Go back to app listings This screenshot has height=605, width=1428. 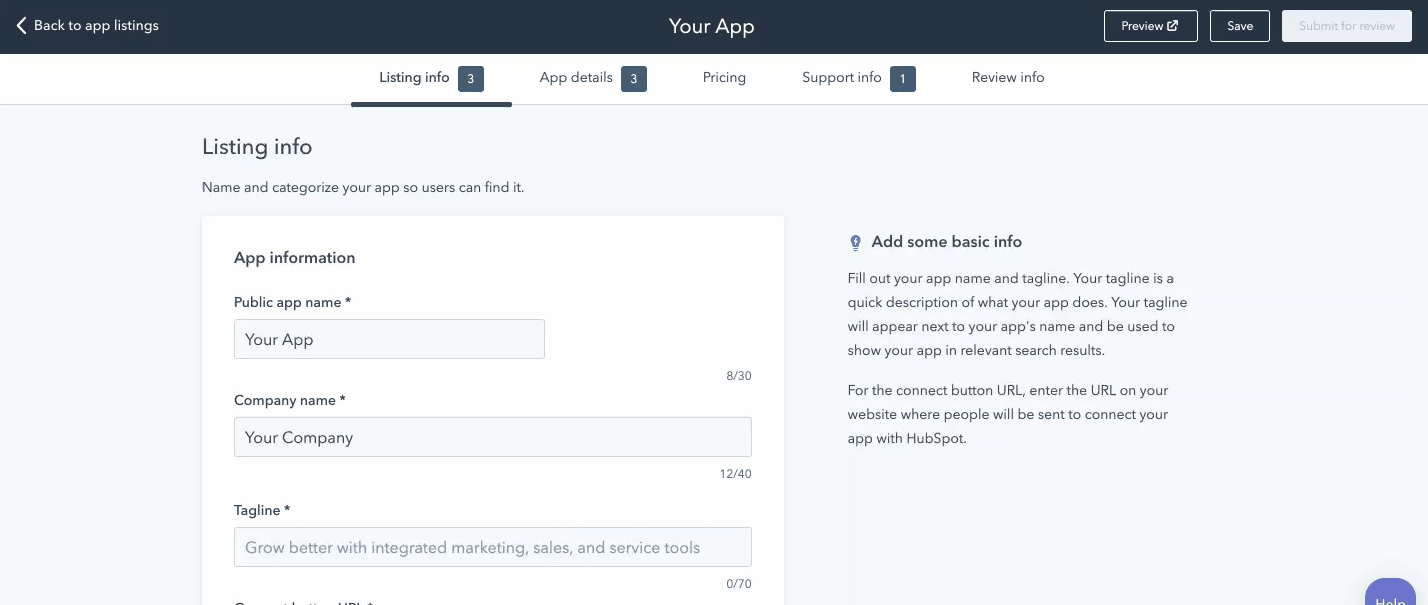pos(96,26)
